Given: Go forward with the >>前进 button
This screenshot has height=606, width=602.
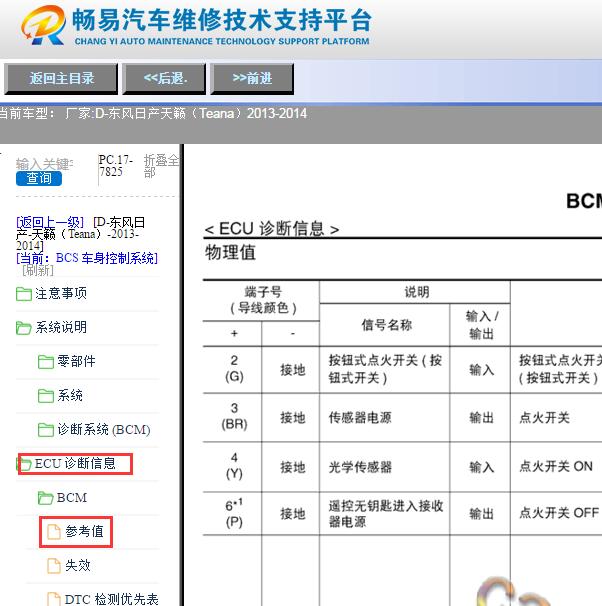Looking at the screenshot, I should (x=252, y=79).
